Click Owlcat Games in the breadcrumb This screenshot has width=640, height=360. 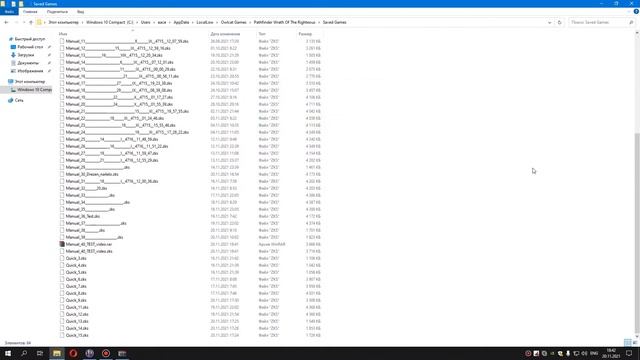(x=234, y=22)
